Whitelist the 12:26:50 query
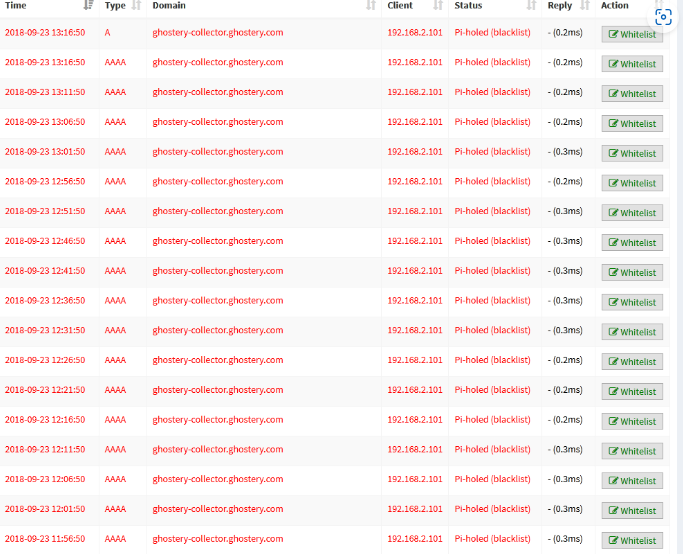Image resolution: width=683 pixels, height=554 pixels. coord(632,361)
